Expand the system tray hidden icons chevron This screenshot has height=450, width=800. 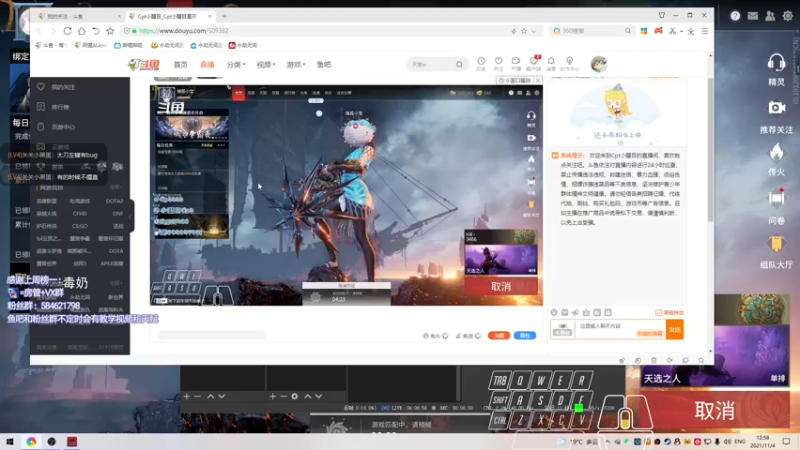(x=608, y=442)
